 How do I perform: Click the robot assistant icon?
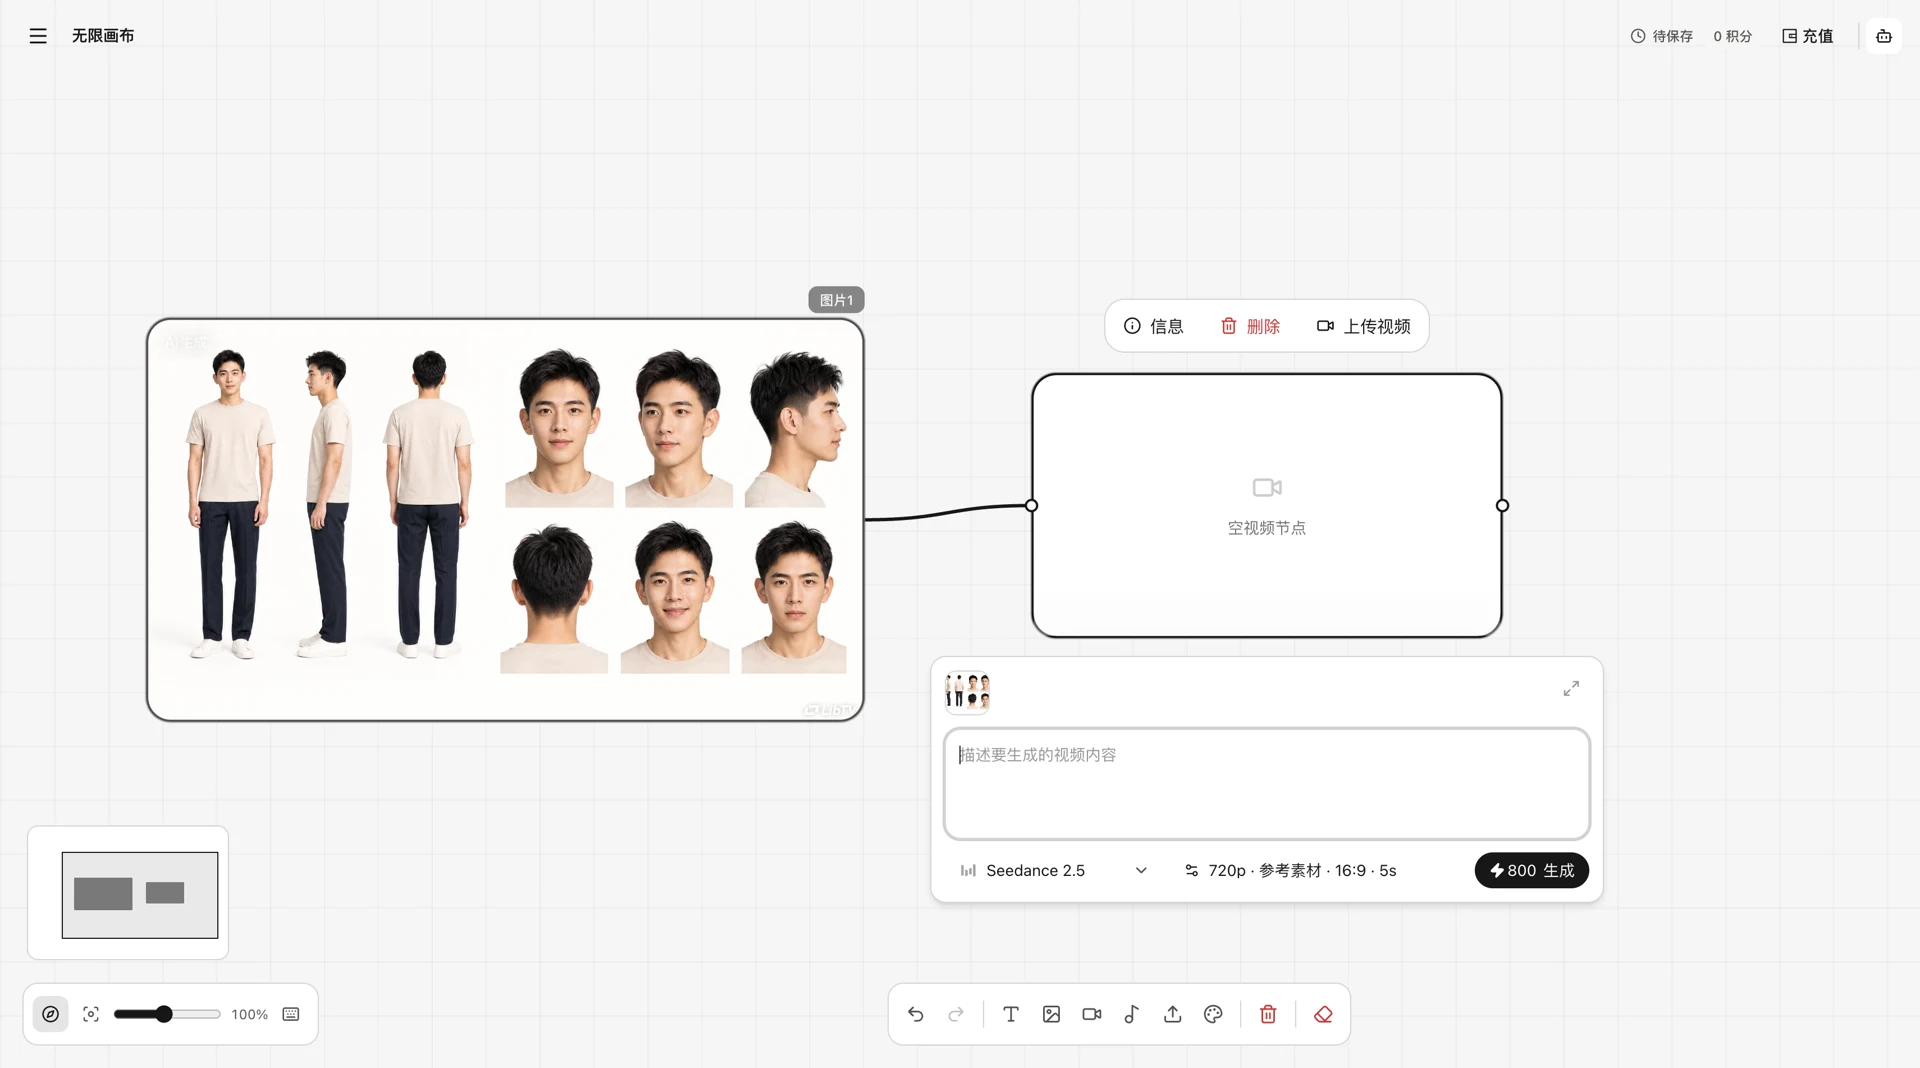[1884, 36]
